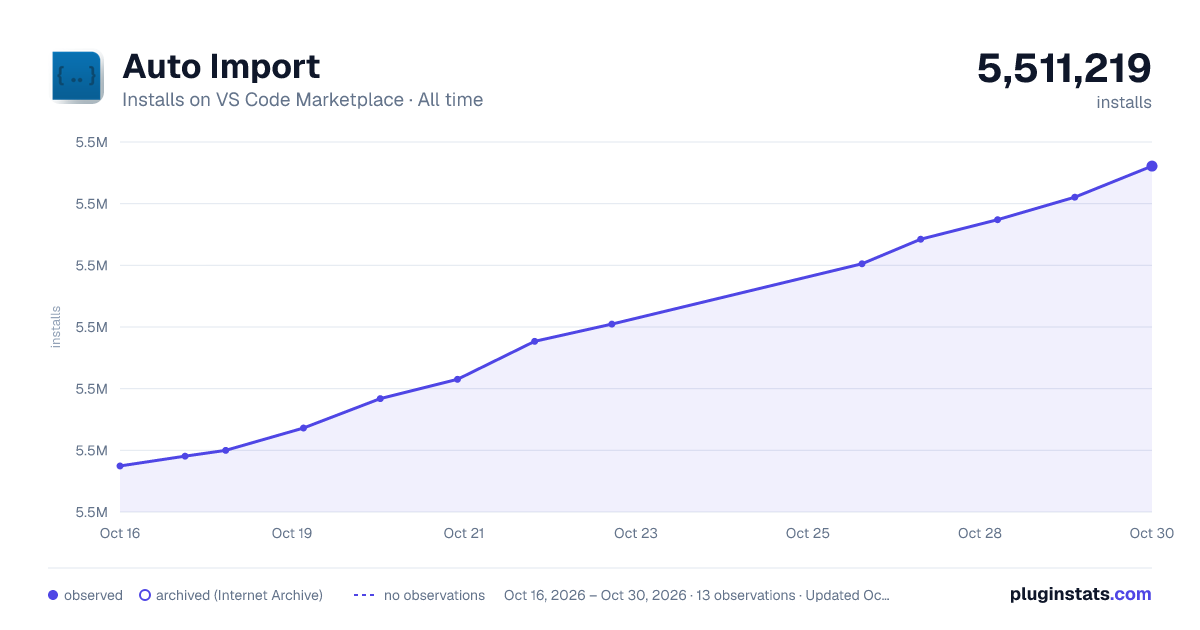Click the Oct 25 x-axis label

pyautogui.click(x=808, y=533)
